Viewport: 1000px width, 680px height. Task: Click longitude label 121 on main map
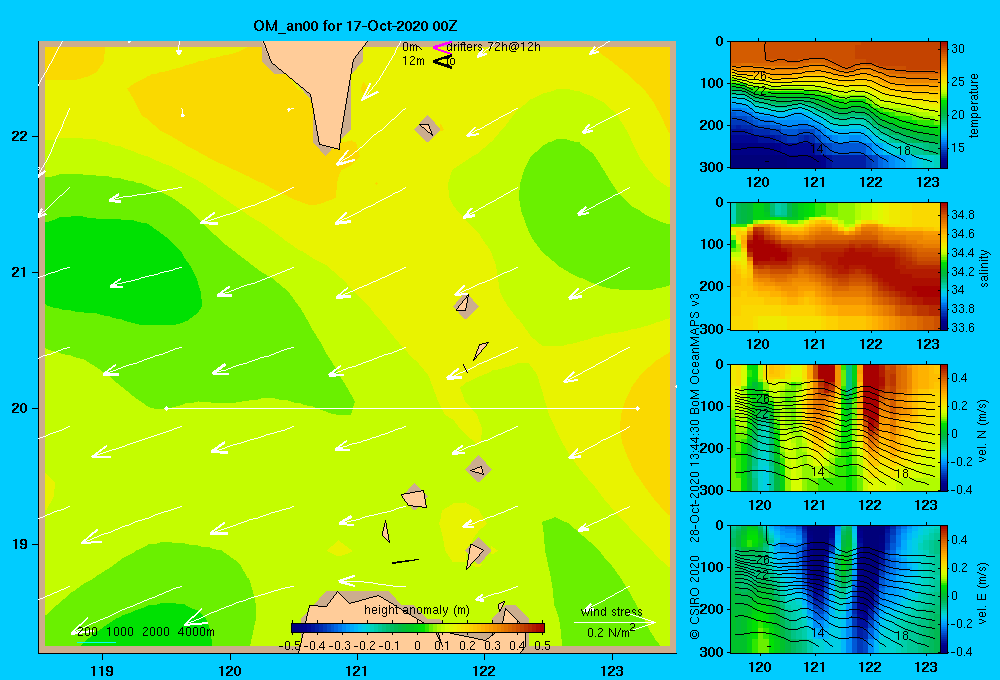[x=357, y=670]
